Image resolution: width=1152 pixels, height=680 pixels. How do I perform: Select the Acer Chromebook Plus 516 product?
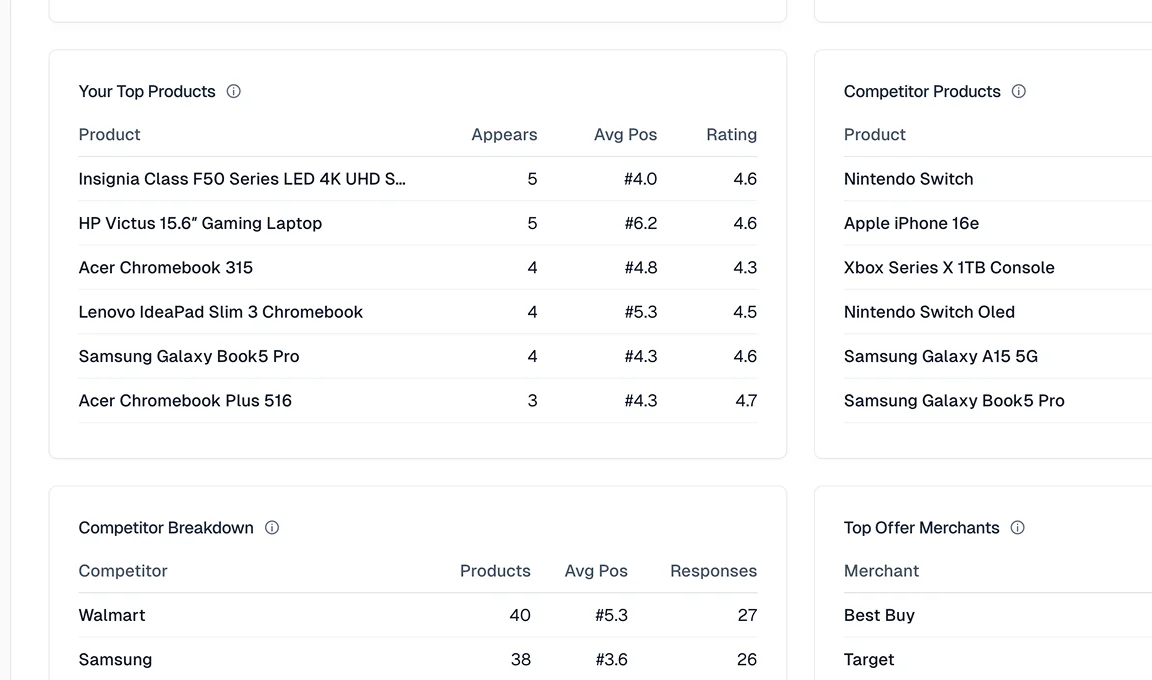pyautogui.click(x=184, y=400)
